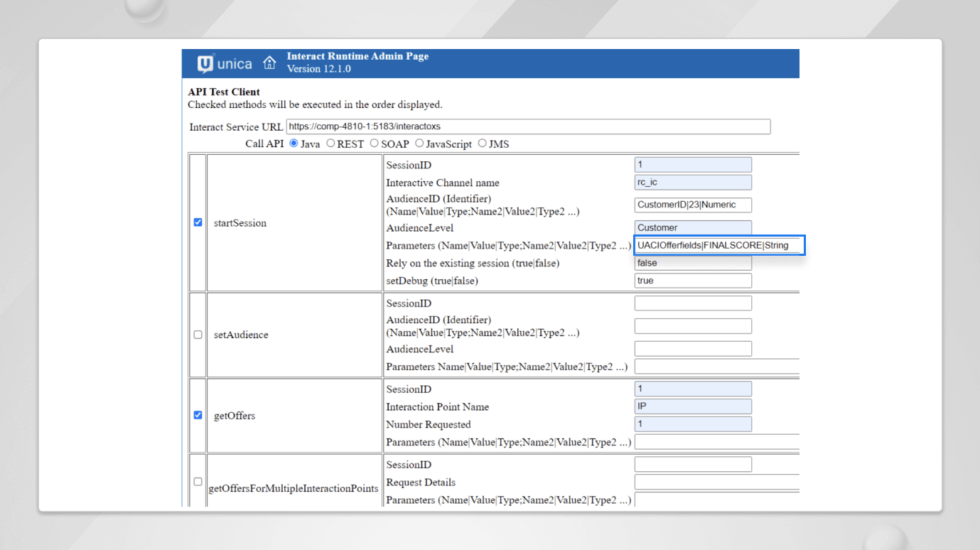Focus the startSession SessionID field
The image size is (980, 550).
click(693, 164)
